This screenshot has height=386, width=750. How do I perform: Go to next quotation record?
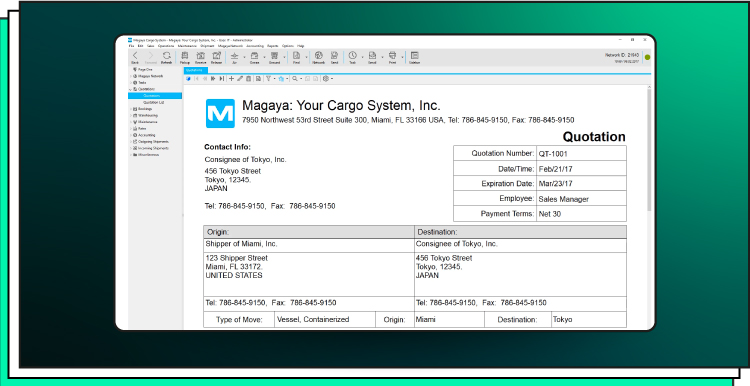[x=213, y=79]
